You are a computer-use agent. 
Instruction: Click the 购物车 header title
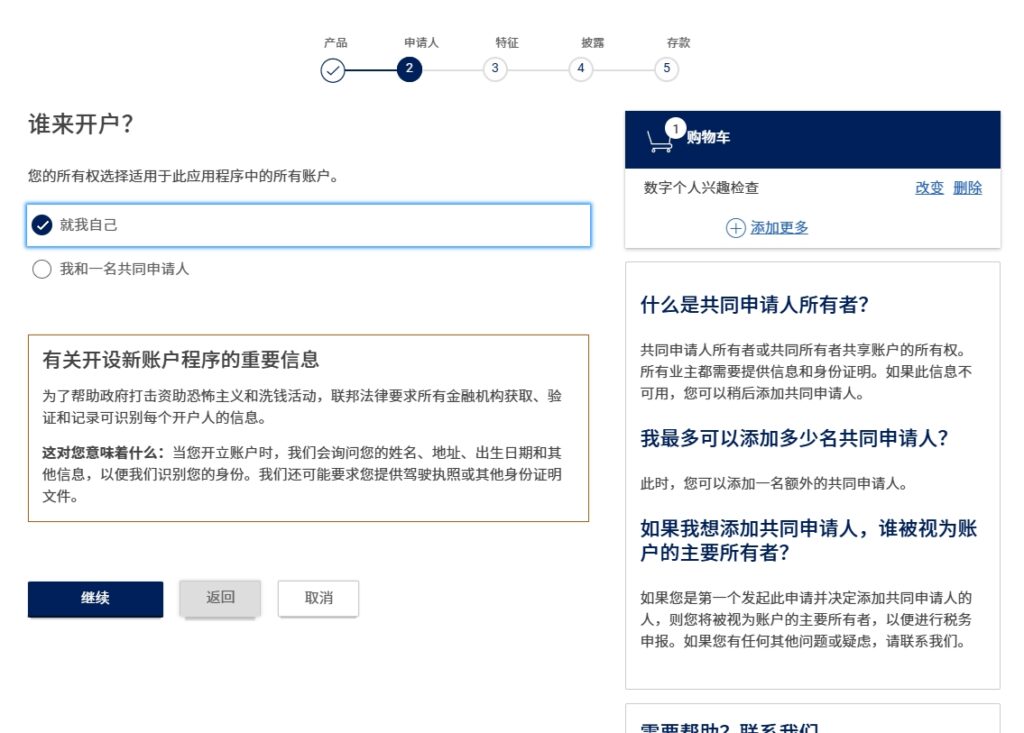coord(708,137)
